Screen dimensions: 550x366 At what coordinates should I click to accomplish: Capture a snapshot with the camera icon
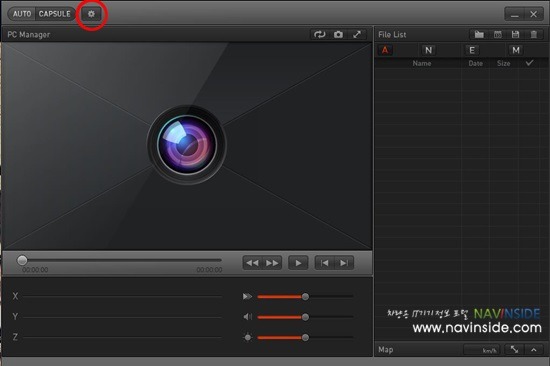coord(338,34)
